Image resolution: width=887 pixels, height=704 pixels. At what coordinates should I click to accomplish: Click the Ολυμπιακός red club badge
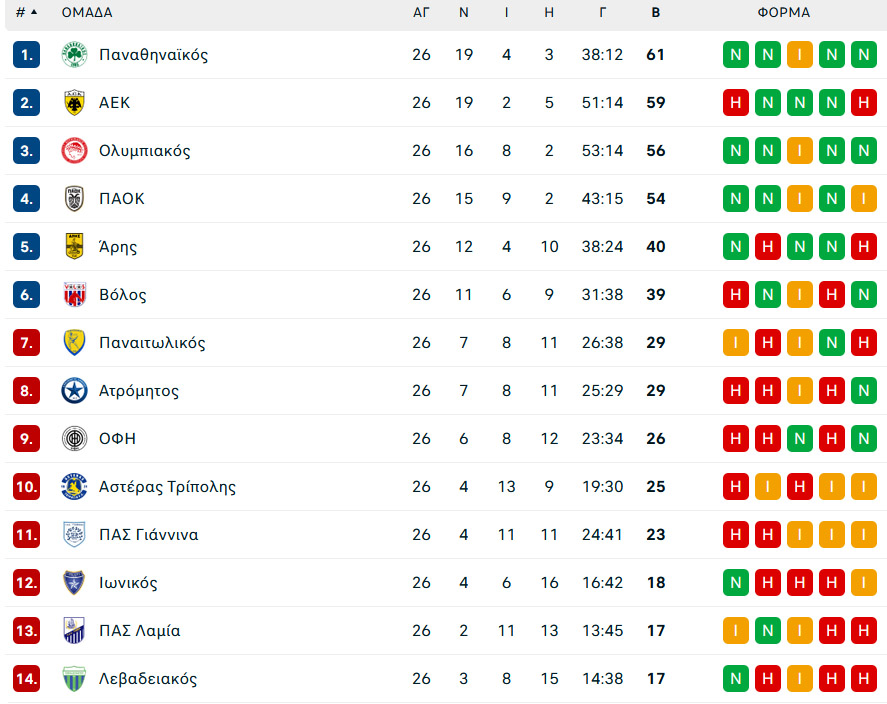coord(74,151)
